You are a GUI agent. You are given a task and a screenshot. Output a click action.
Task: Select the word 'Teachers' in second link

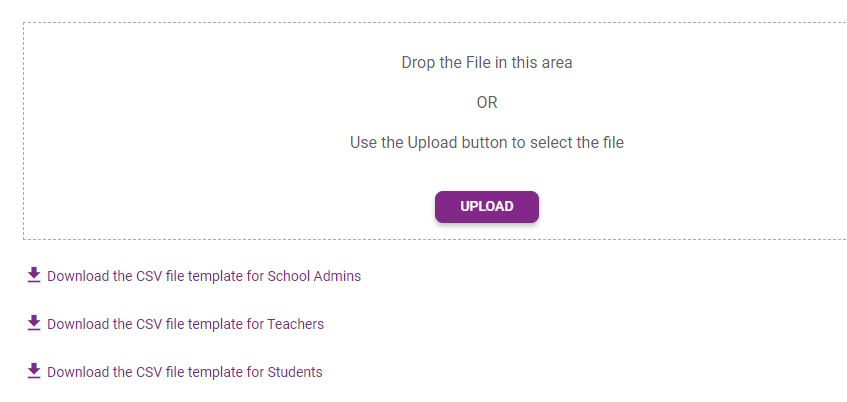(295, 324)
